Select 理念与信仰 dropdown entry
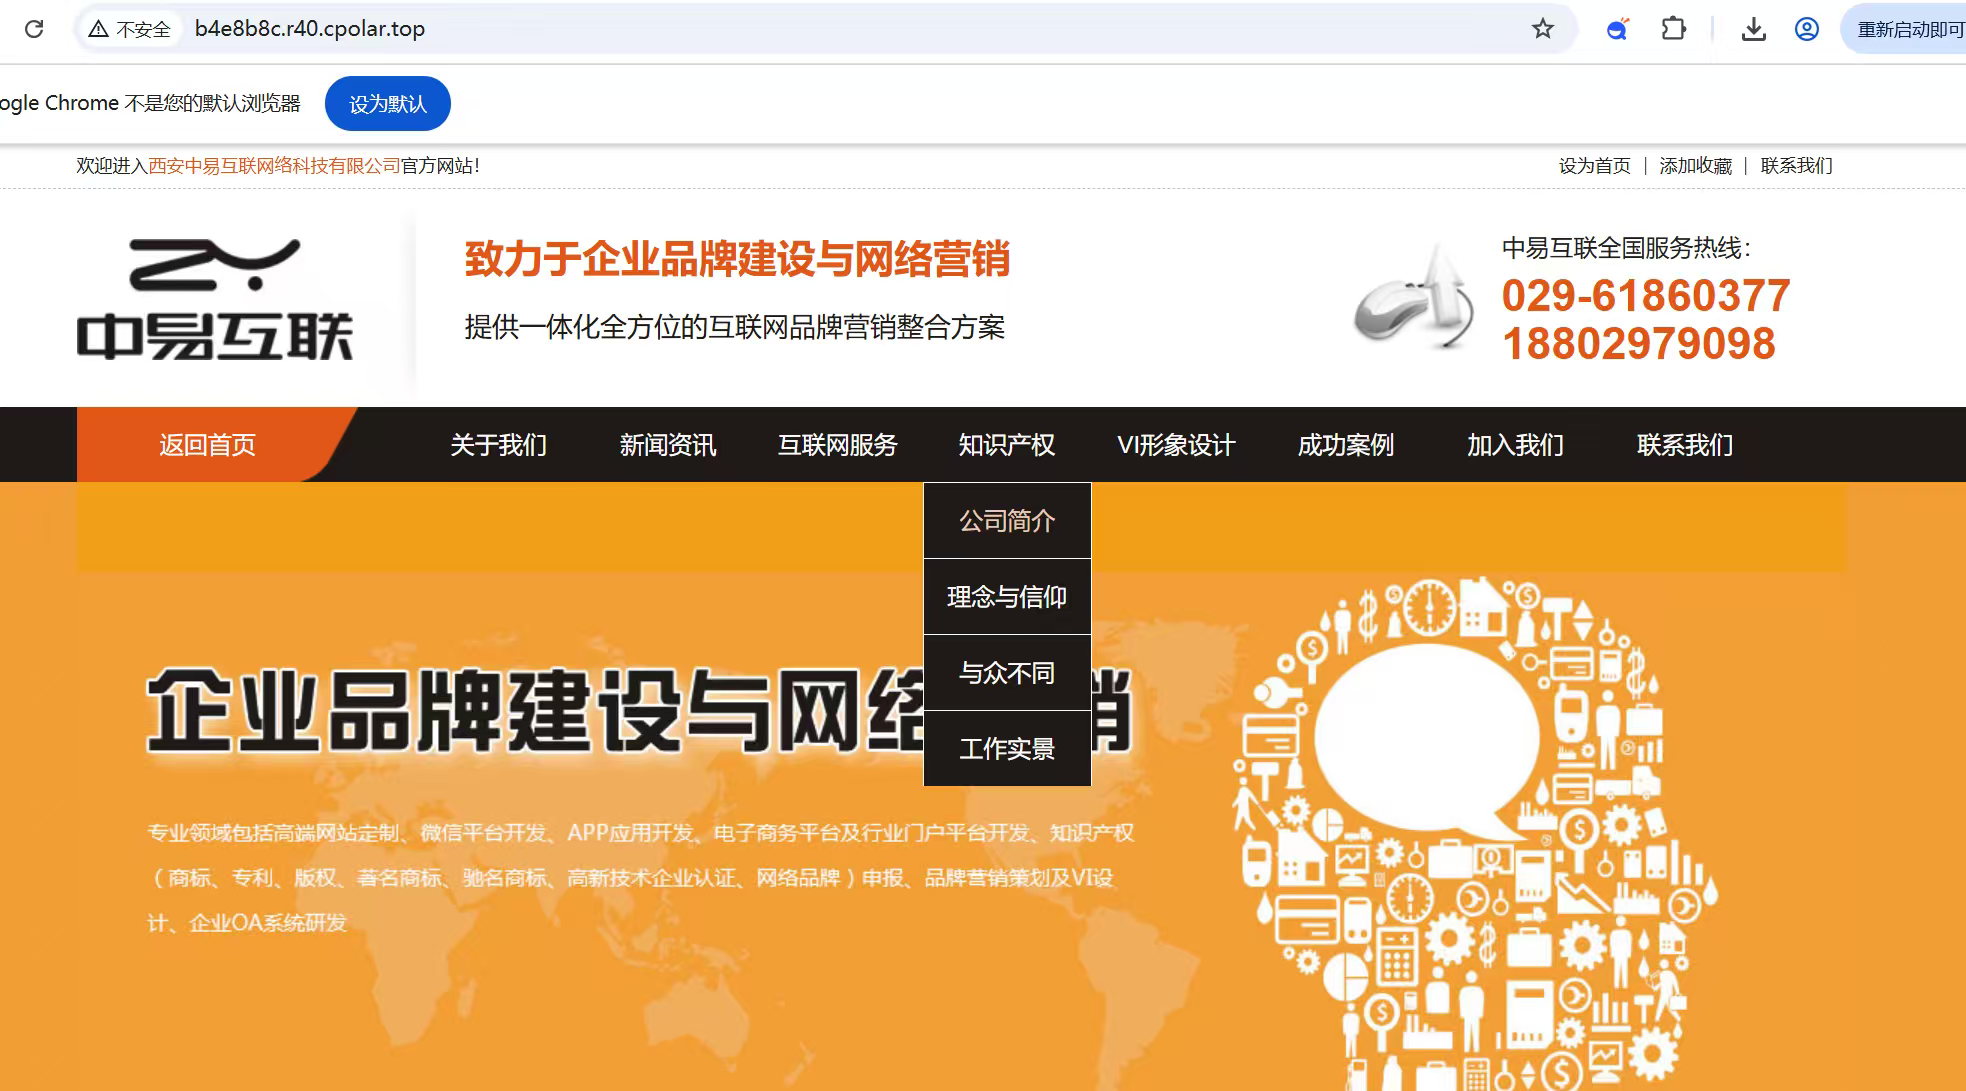This screenshot has height=1091, width=1966. tap(1007, 597)
